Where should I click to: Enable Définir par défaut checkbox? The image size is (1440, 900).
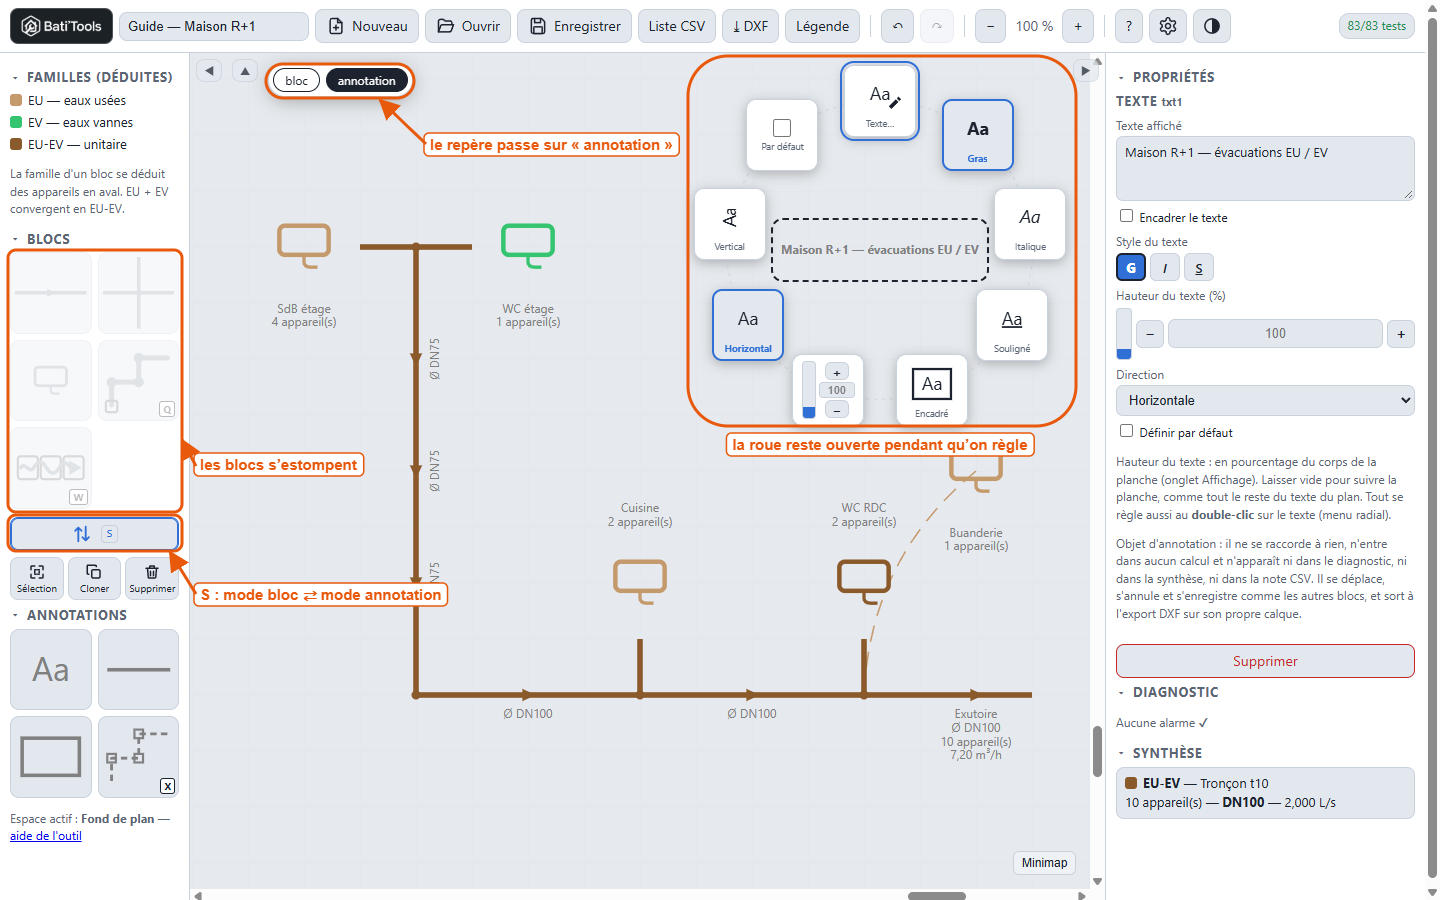pos(1127,431)
